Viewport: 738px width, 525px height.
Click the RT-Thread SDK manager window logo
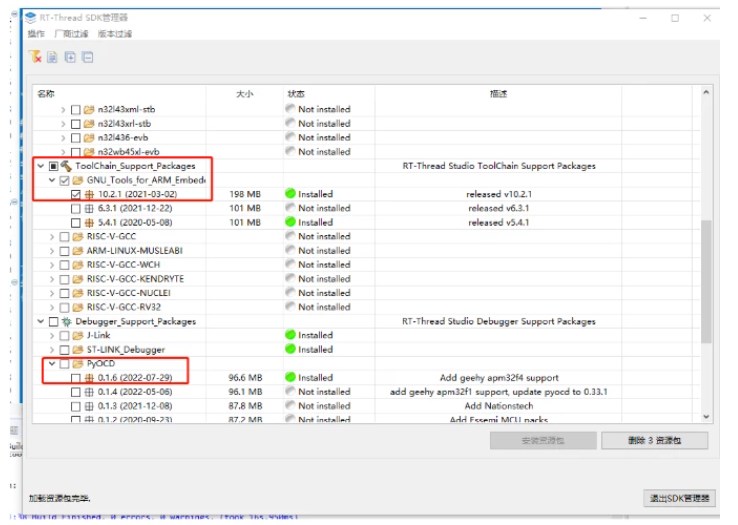pos(31,18)
